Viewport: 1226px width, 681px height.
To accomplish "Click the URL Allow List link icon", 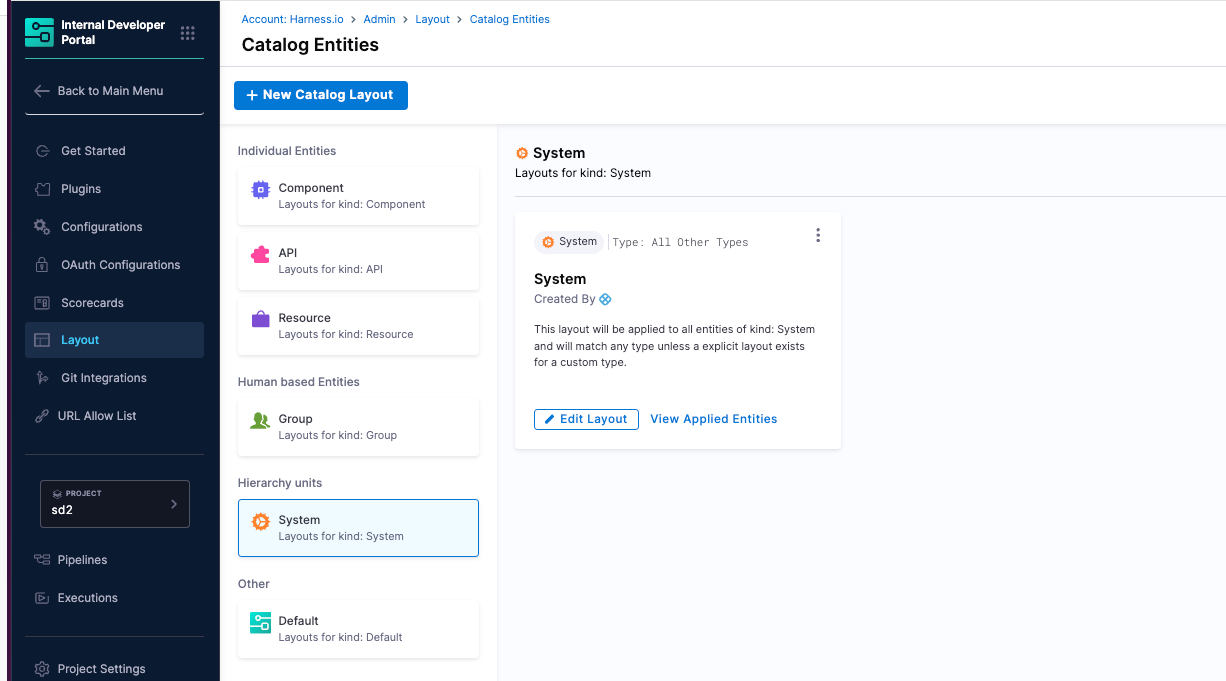I will point(42,416).
